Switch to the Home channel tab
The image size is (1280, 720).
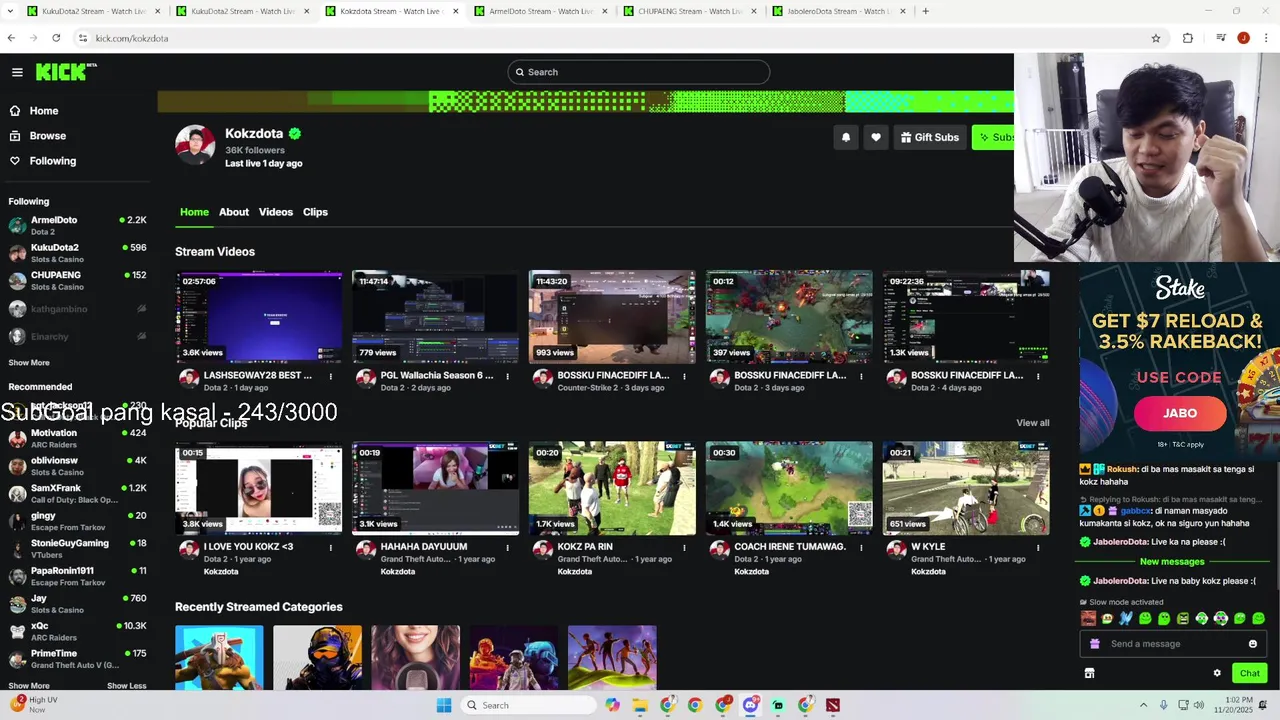pyautogui.click(x=194, y=212)
